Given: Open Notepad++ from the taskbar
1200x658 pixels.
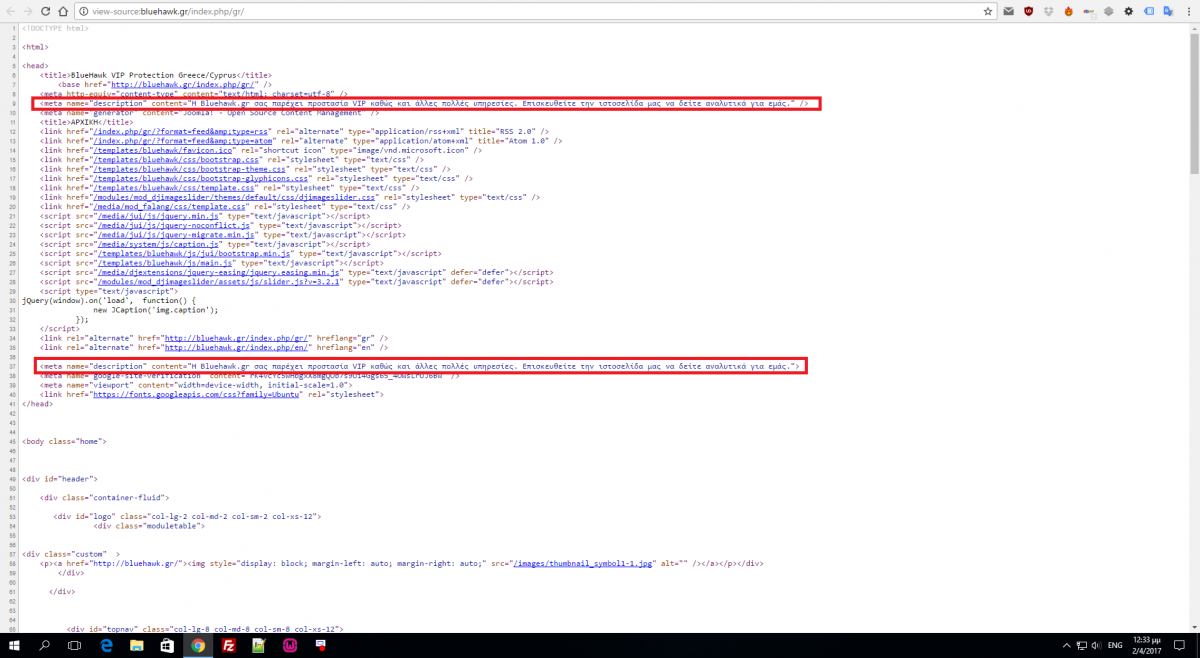Looking at the screenshot, I should coord(259,646).
